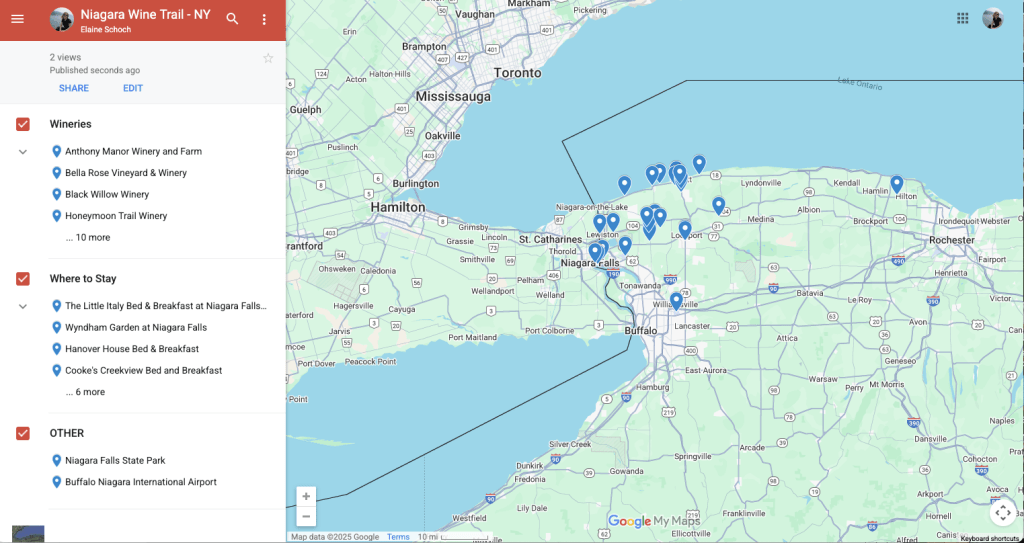This screenshot has width=1024, height=543.
Task: Click pin icon beside Anthony Manor Winery
Action: click(57, 151)
